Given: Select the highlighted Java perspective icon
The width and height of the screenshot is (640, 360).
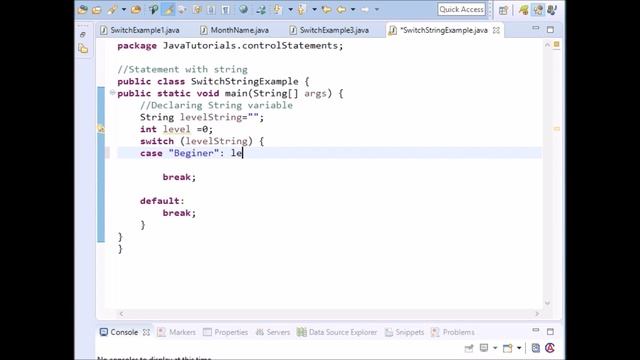Looking at the screenshot, I should (x=538, y=10).
